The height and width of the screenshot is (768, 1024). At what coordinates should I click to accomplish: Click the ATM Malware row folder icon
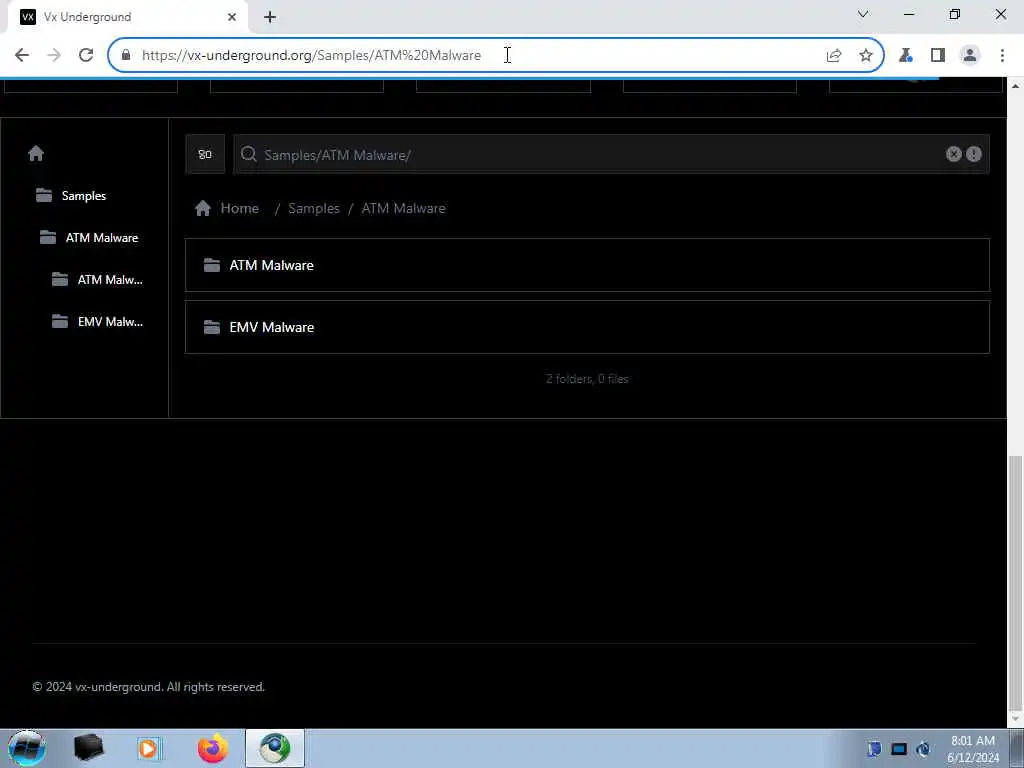[212, 265]
